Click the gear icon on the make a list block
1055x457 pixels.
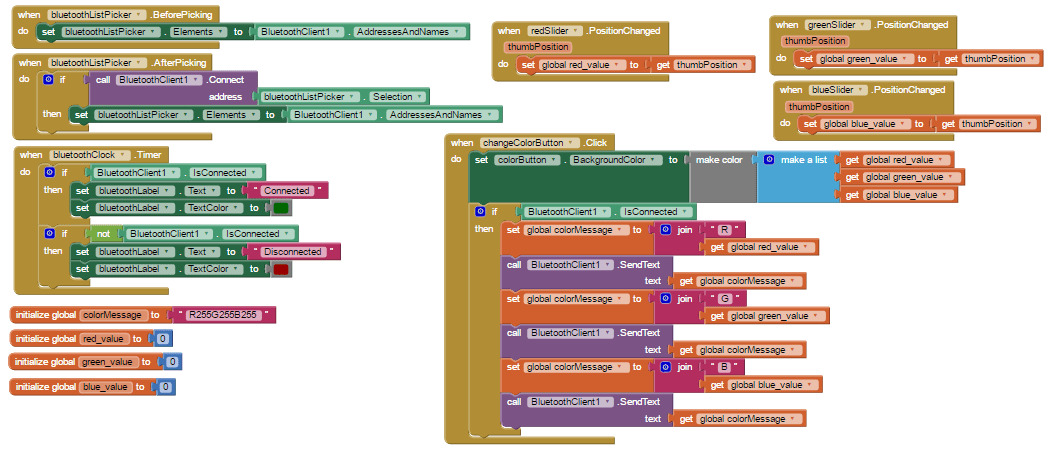(x=769, y=160)
